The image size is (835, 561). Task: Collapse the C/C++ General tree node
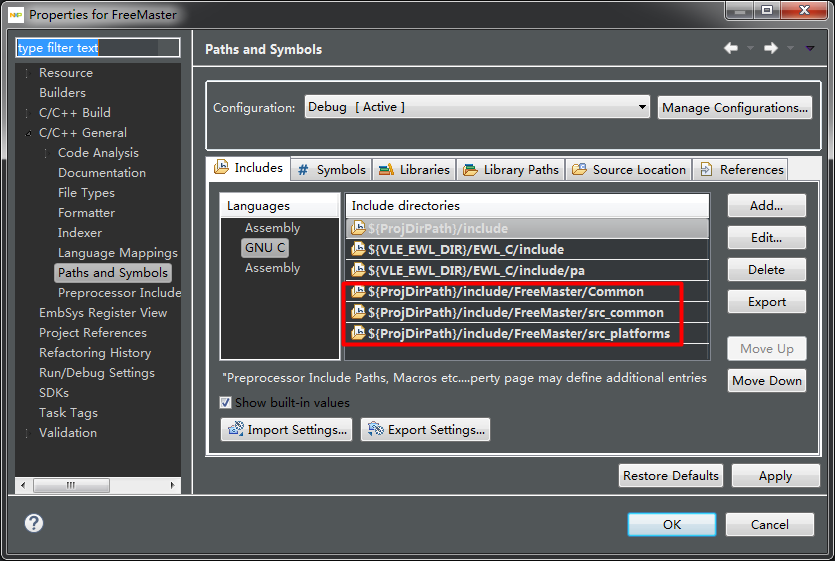coord(28,133)
